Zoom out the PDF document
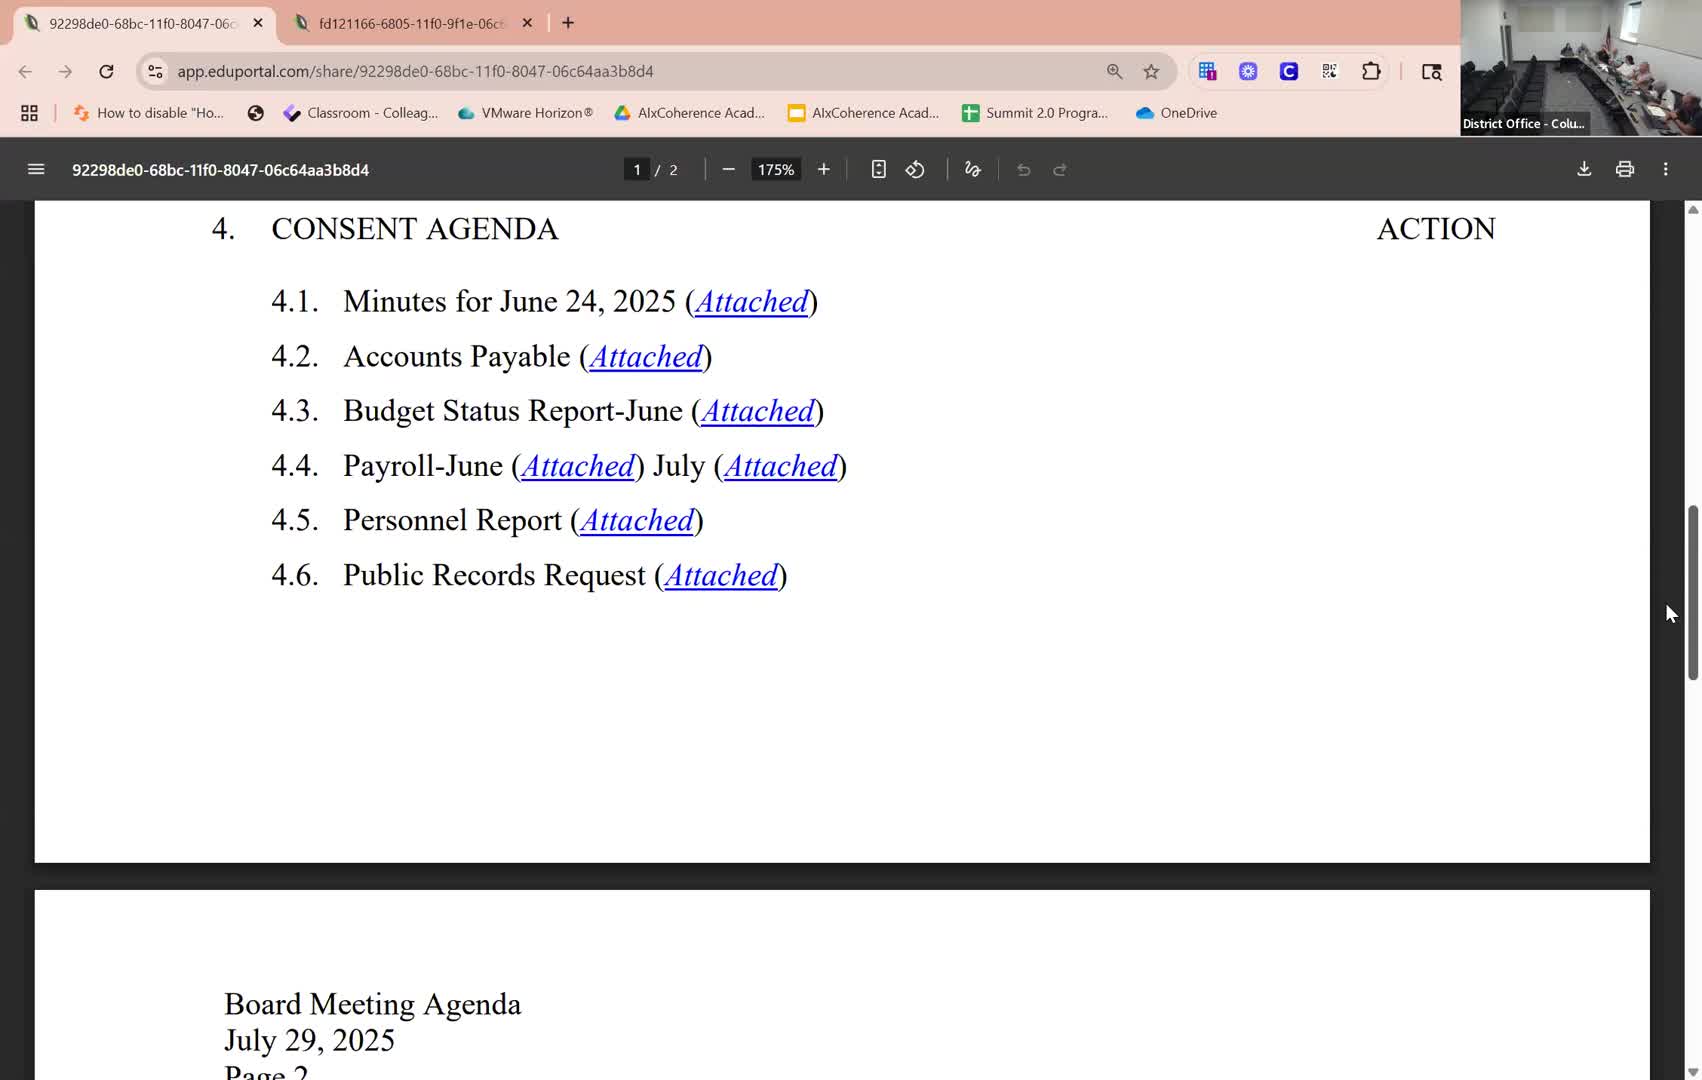 click(728, 170)
